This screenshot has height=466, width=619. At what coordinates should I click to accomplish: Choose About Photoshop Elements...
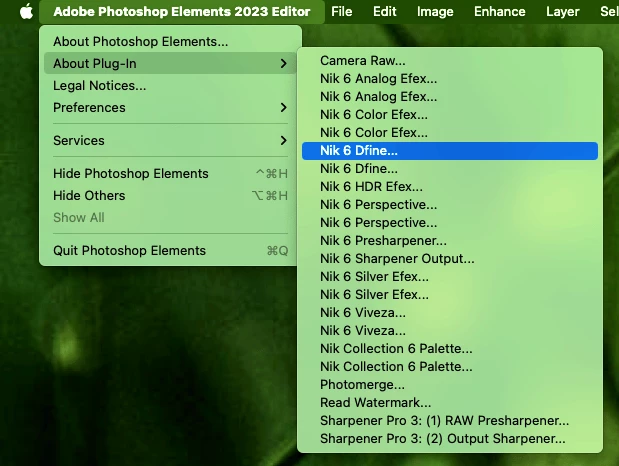(x=170, y=41)
